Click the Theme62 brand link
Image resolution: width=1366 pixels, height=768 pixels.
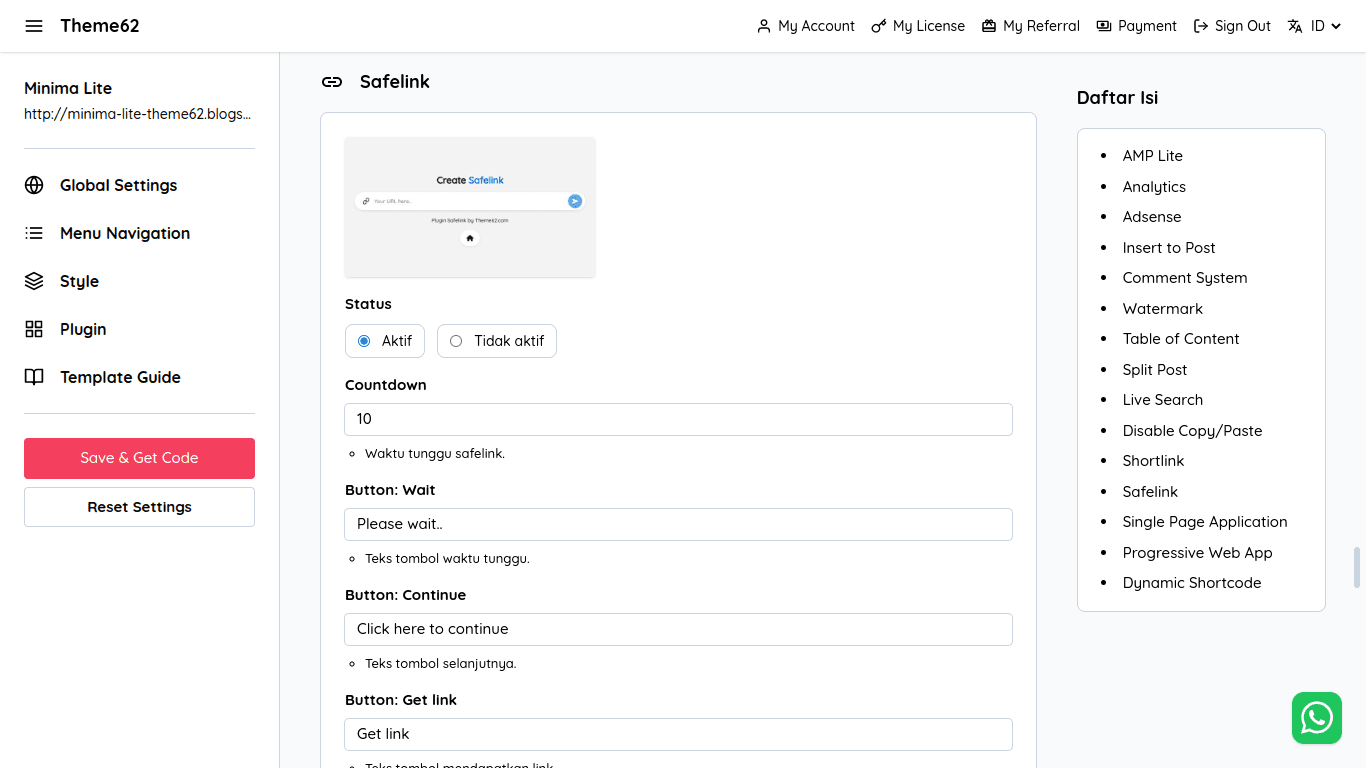(100, 26)
